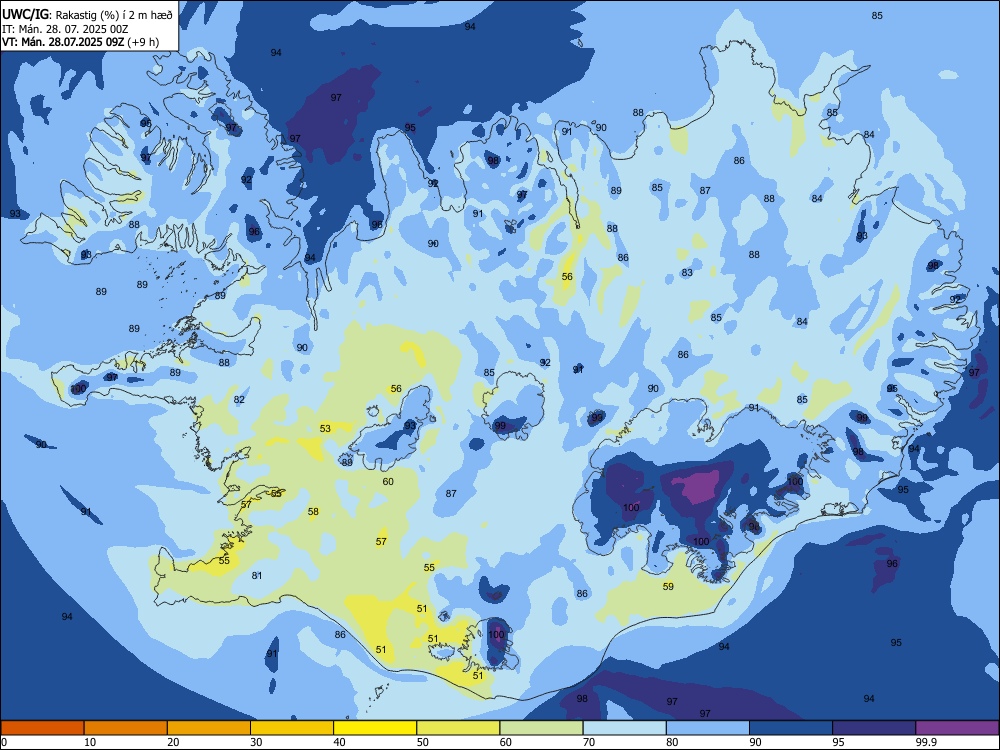Screen dimensions: 1000x750
Task: Click the 'IT: Mán. 28. 07. 2025 00Z' line
Action: point(65,29)
